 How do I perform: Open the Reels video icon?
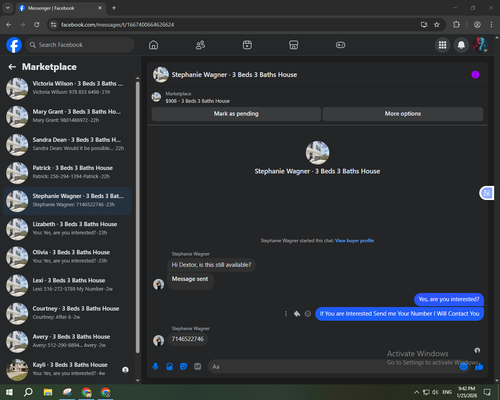(247, 45)
